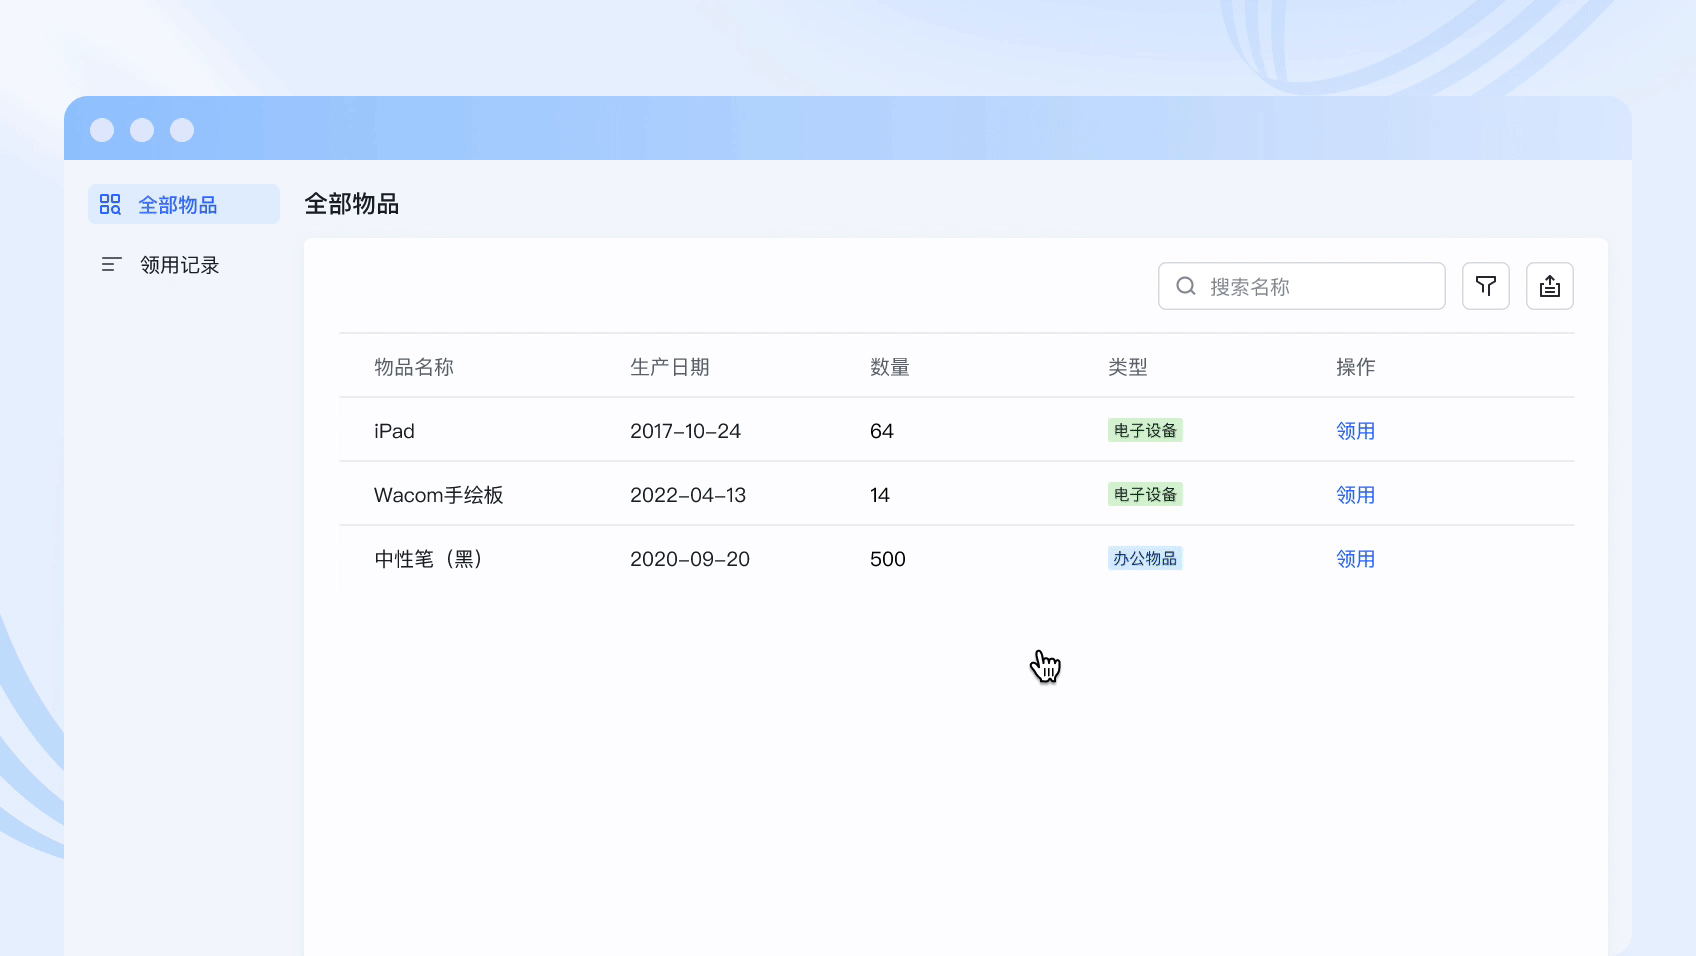Click the export icon button
This screenshot has width=1696, height=956.
1549,286
